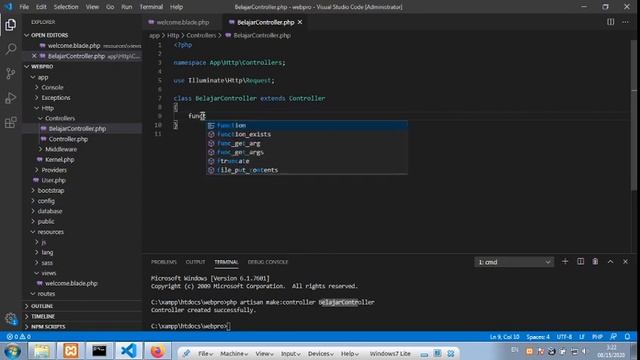Open the Selection menu
Screen dimensions: 640x360
point(66,7)
